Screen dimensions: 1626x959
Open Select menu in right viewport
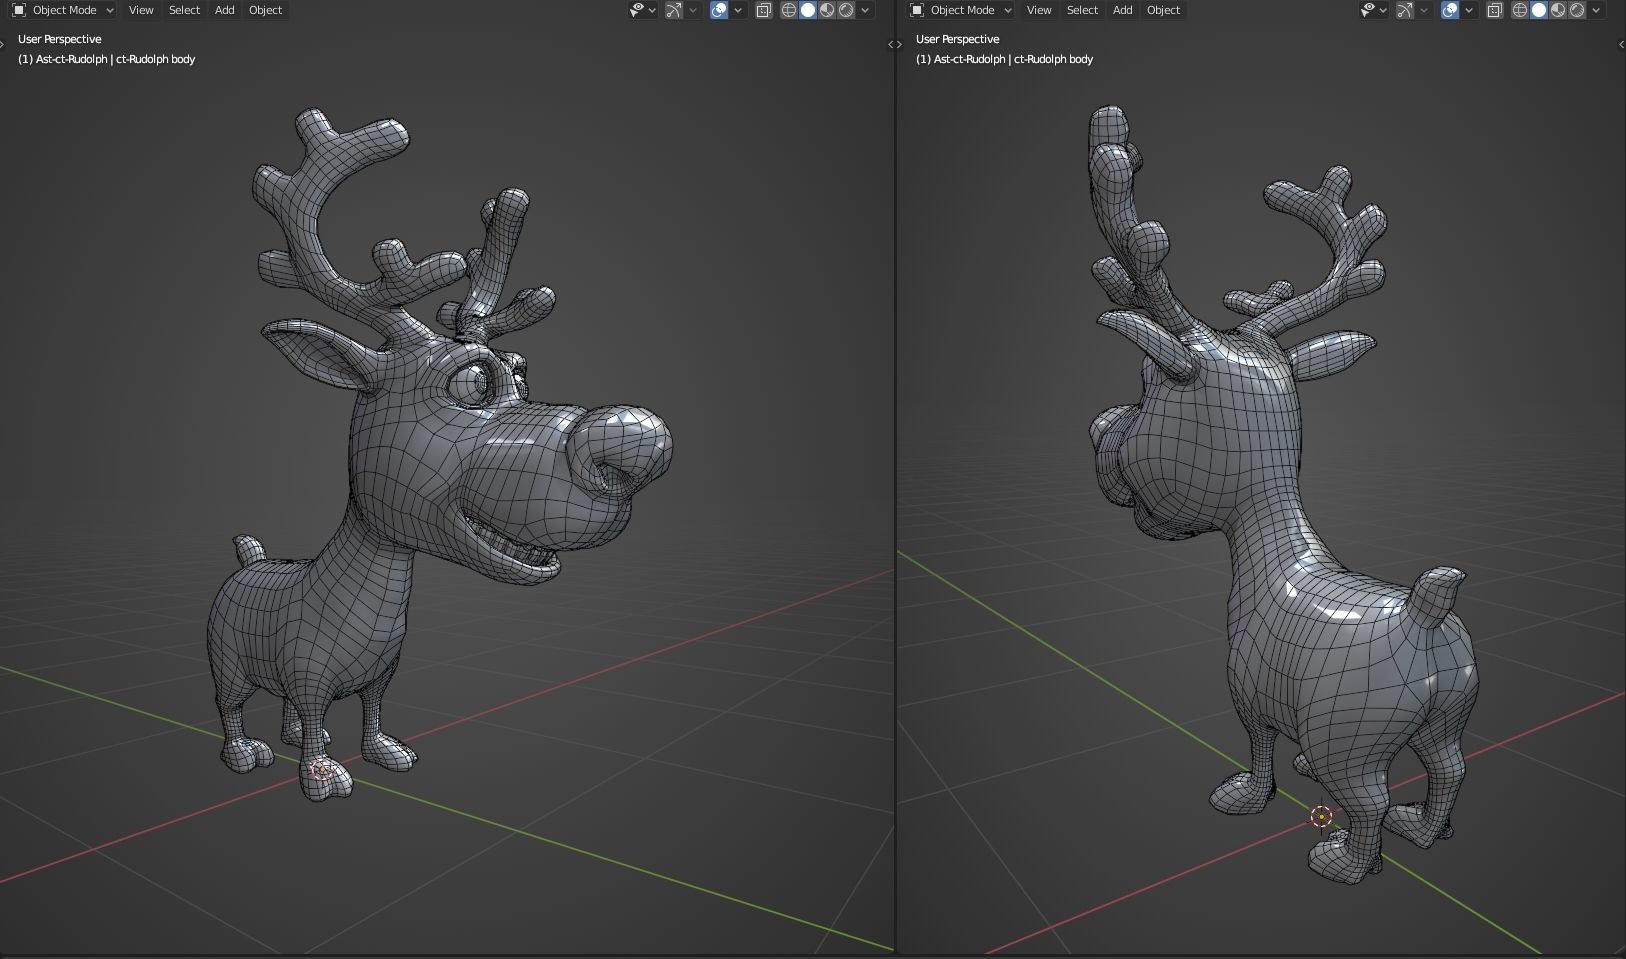[1082, 10]
